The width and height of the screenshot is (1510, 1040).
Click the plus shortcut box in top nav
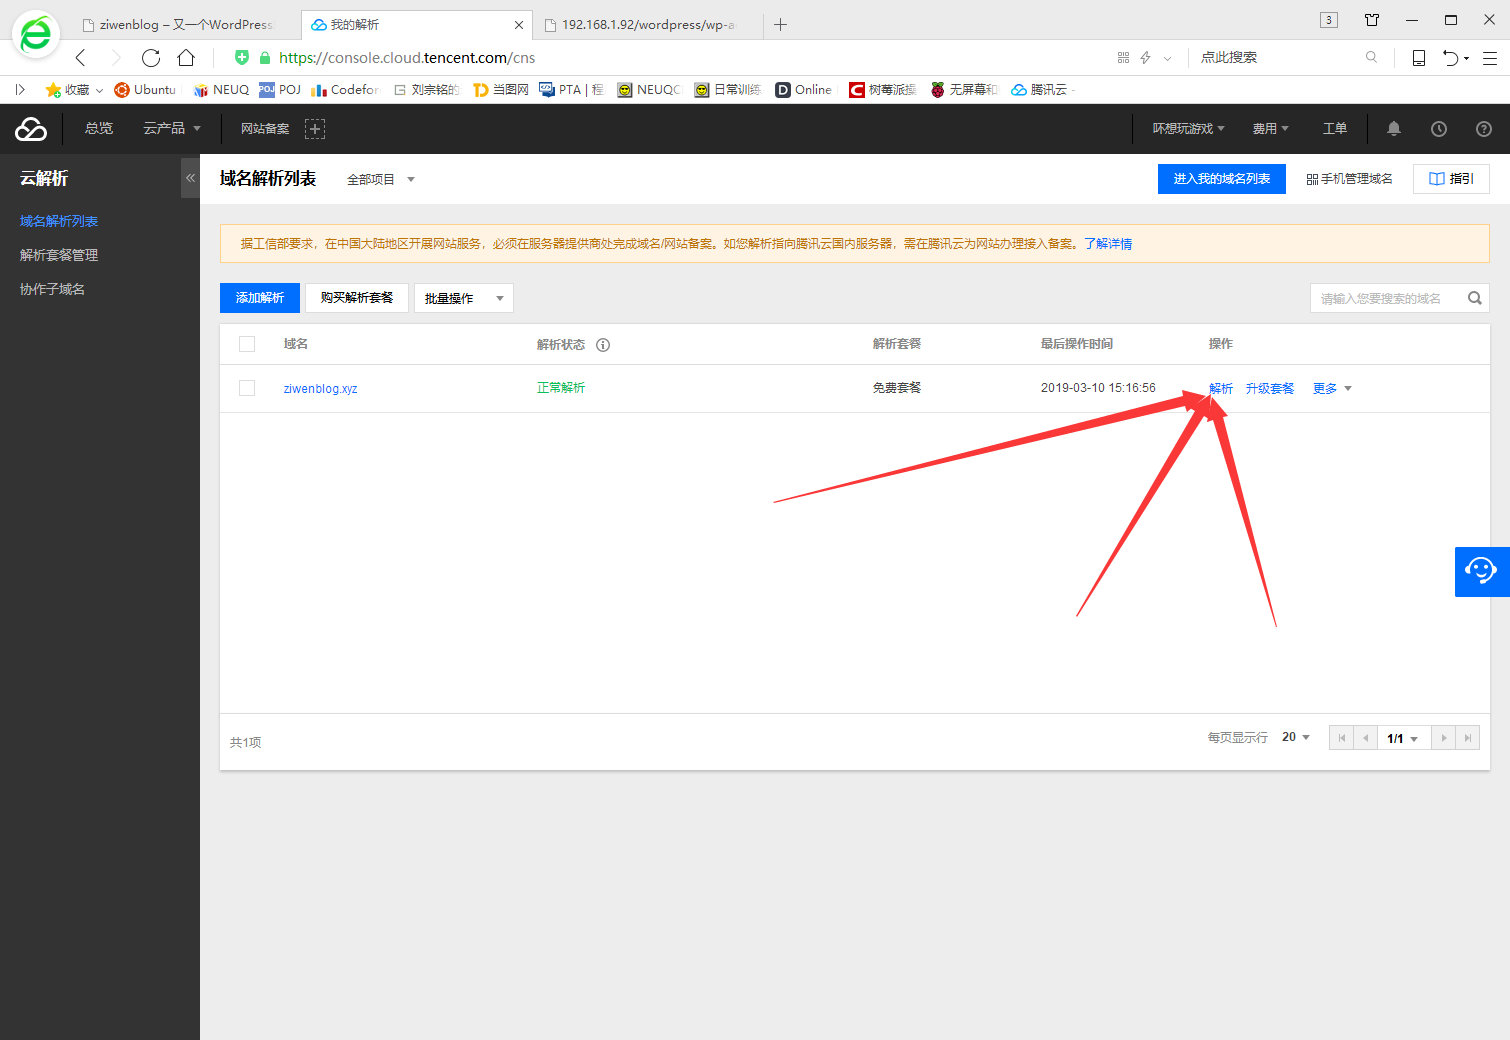click(315, 128)
